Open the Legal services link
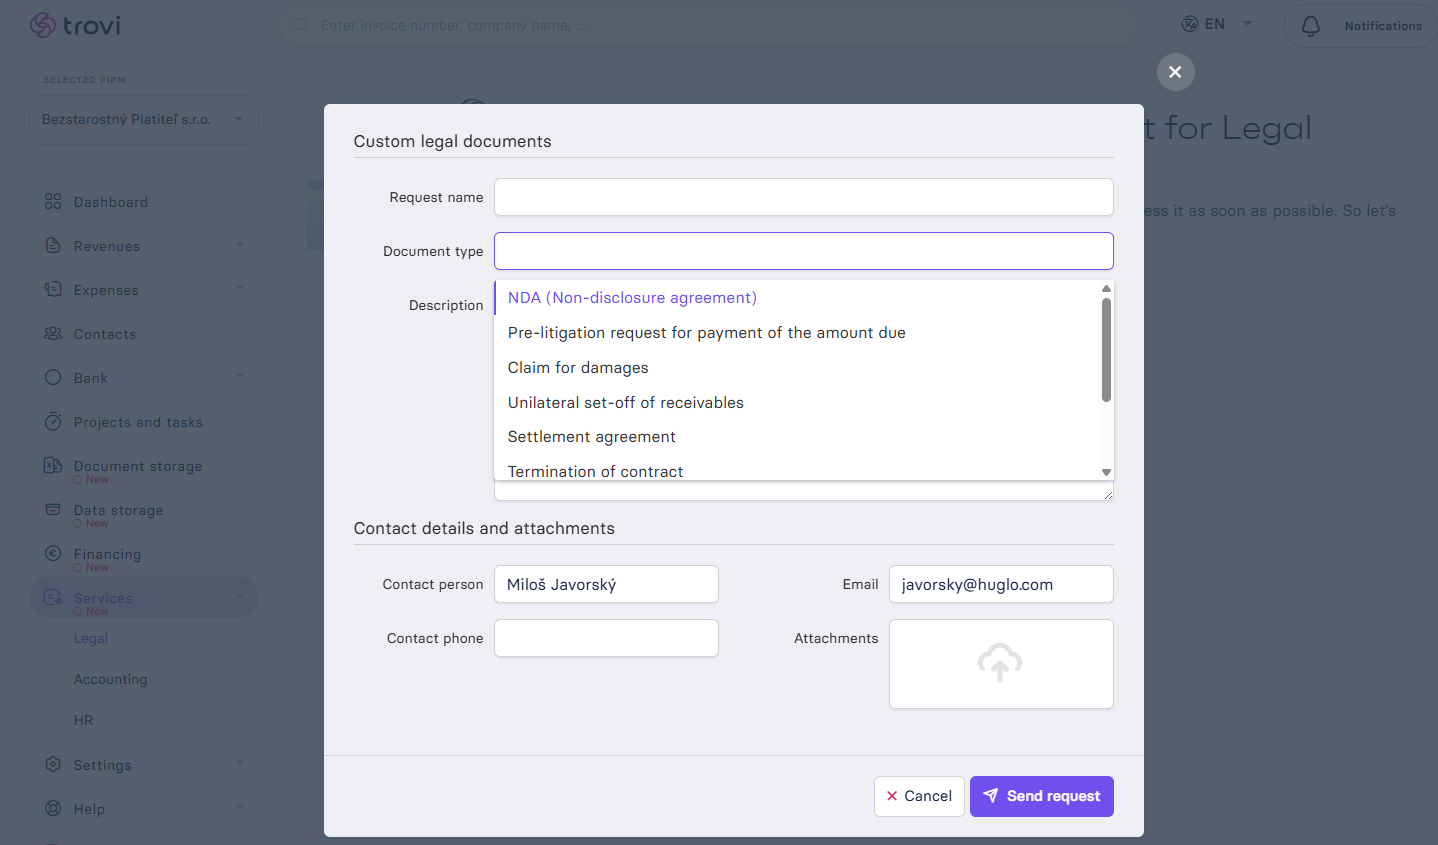1438x845 pixels. 91,638
